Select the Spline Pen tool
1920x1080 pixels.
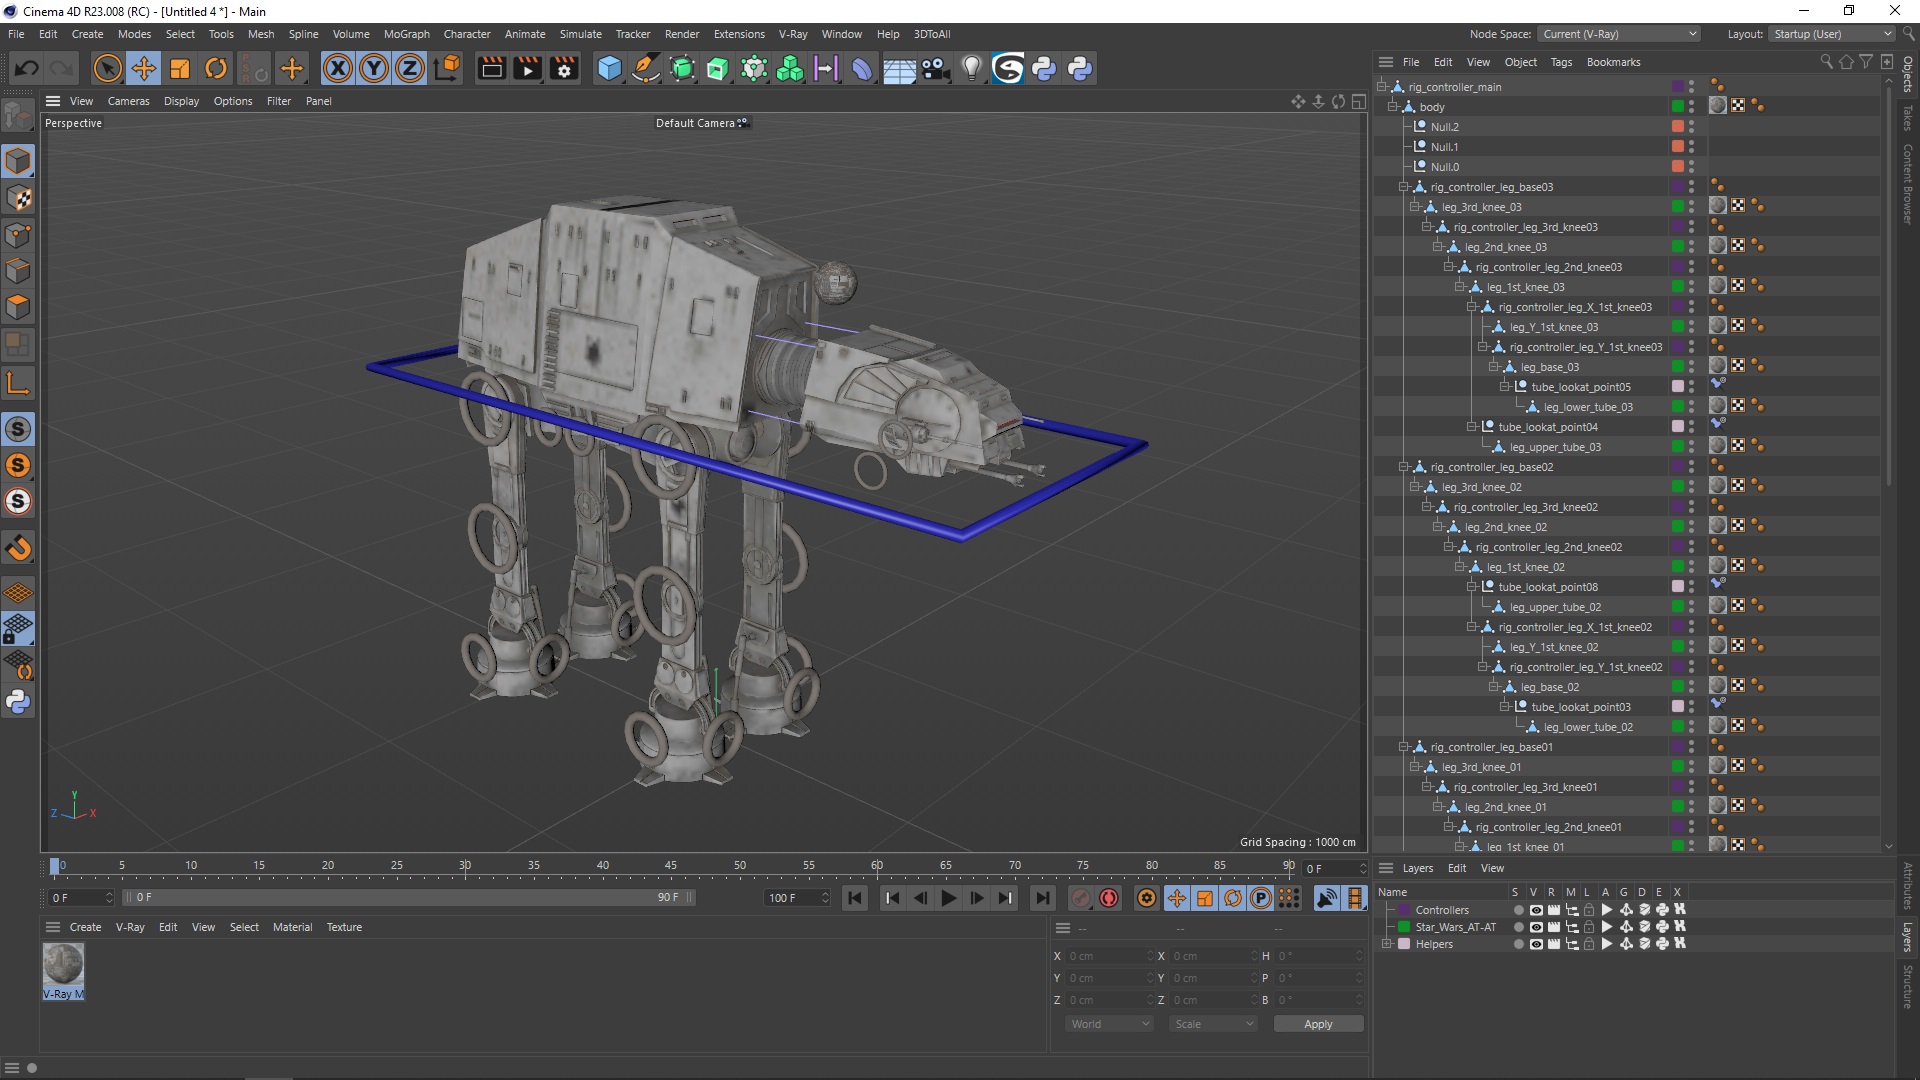pos(646,68)
